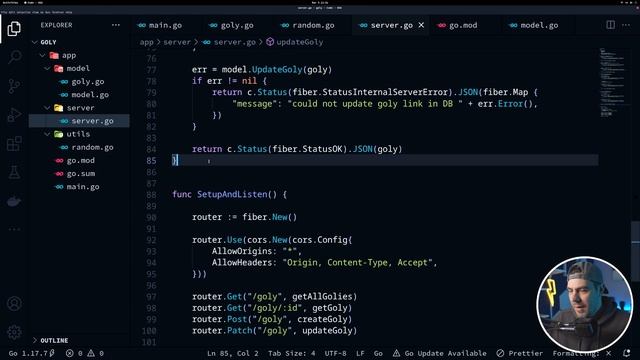Close the server.go tab
This screenshot has width=640, height=360.
(421, 25)
